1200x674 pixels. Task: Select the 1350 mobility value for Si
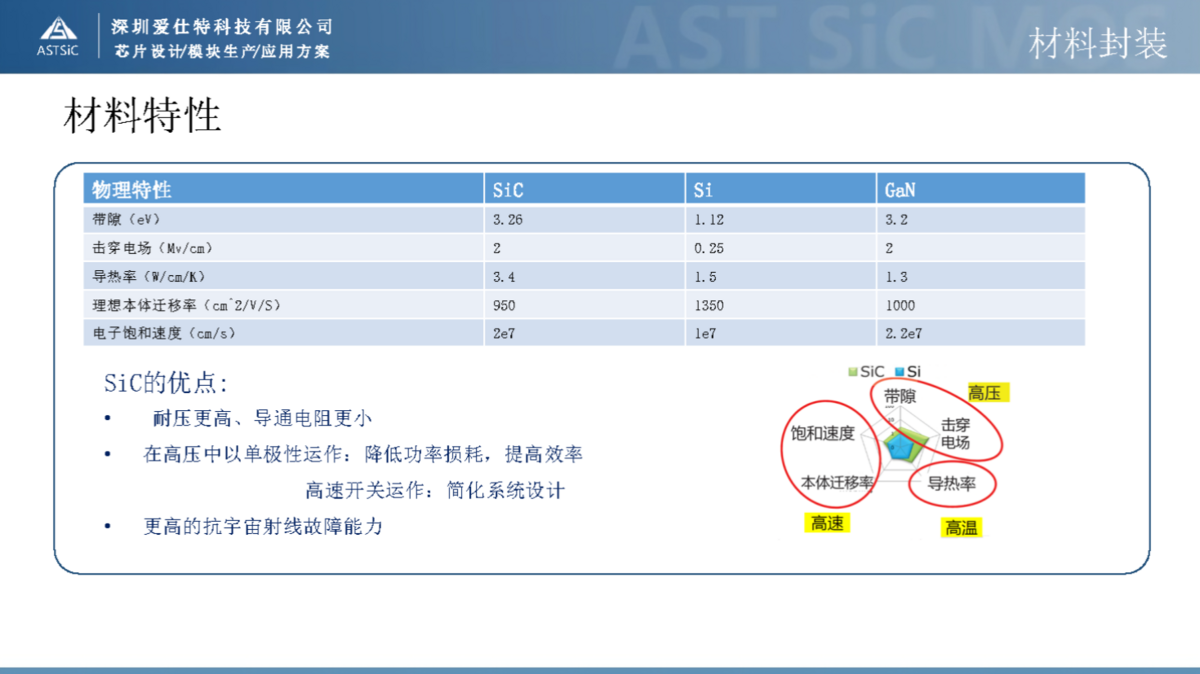708,305
